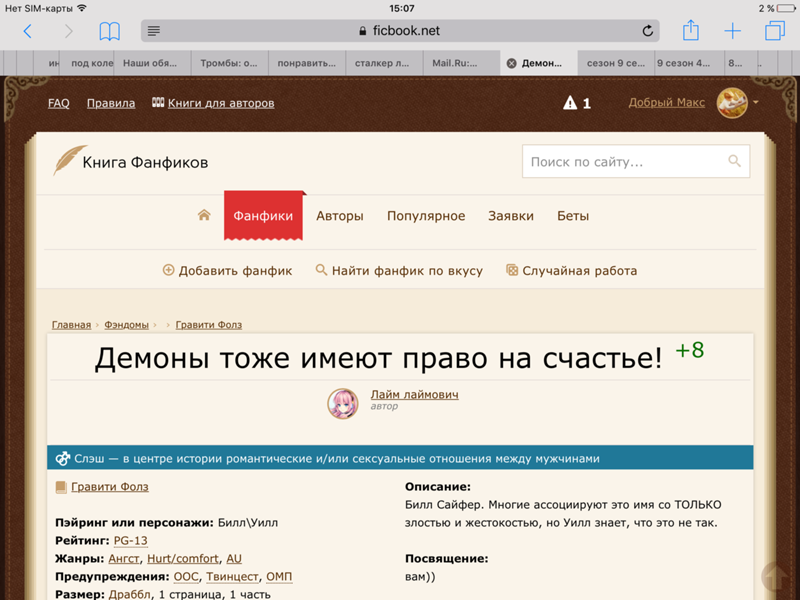
Task: Go to the home page icon
Action: (204, 215)
